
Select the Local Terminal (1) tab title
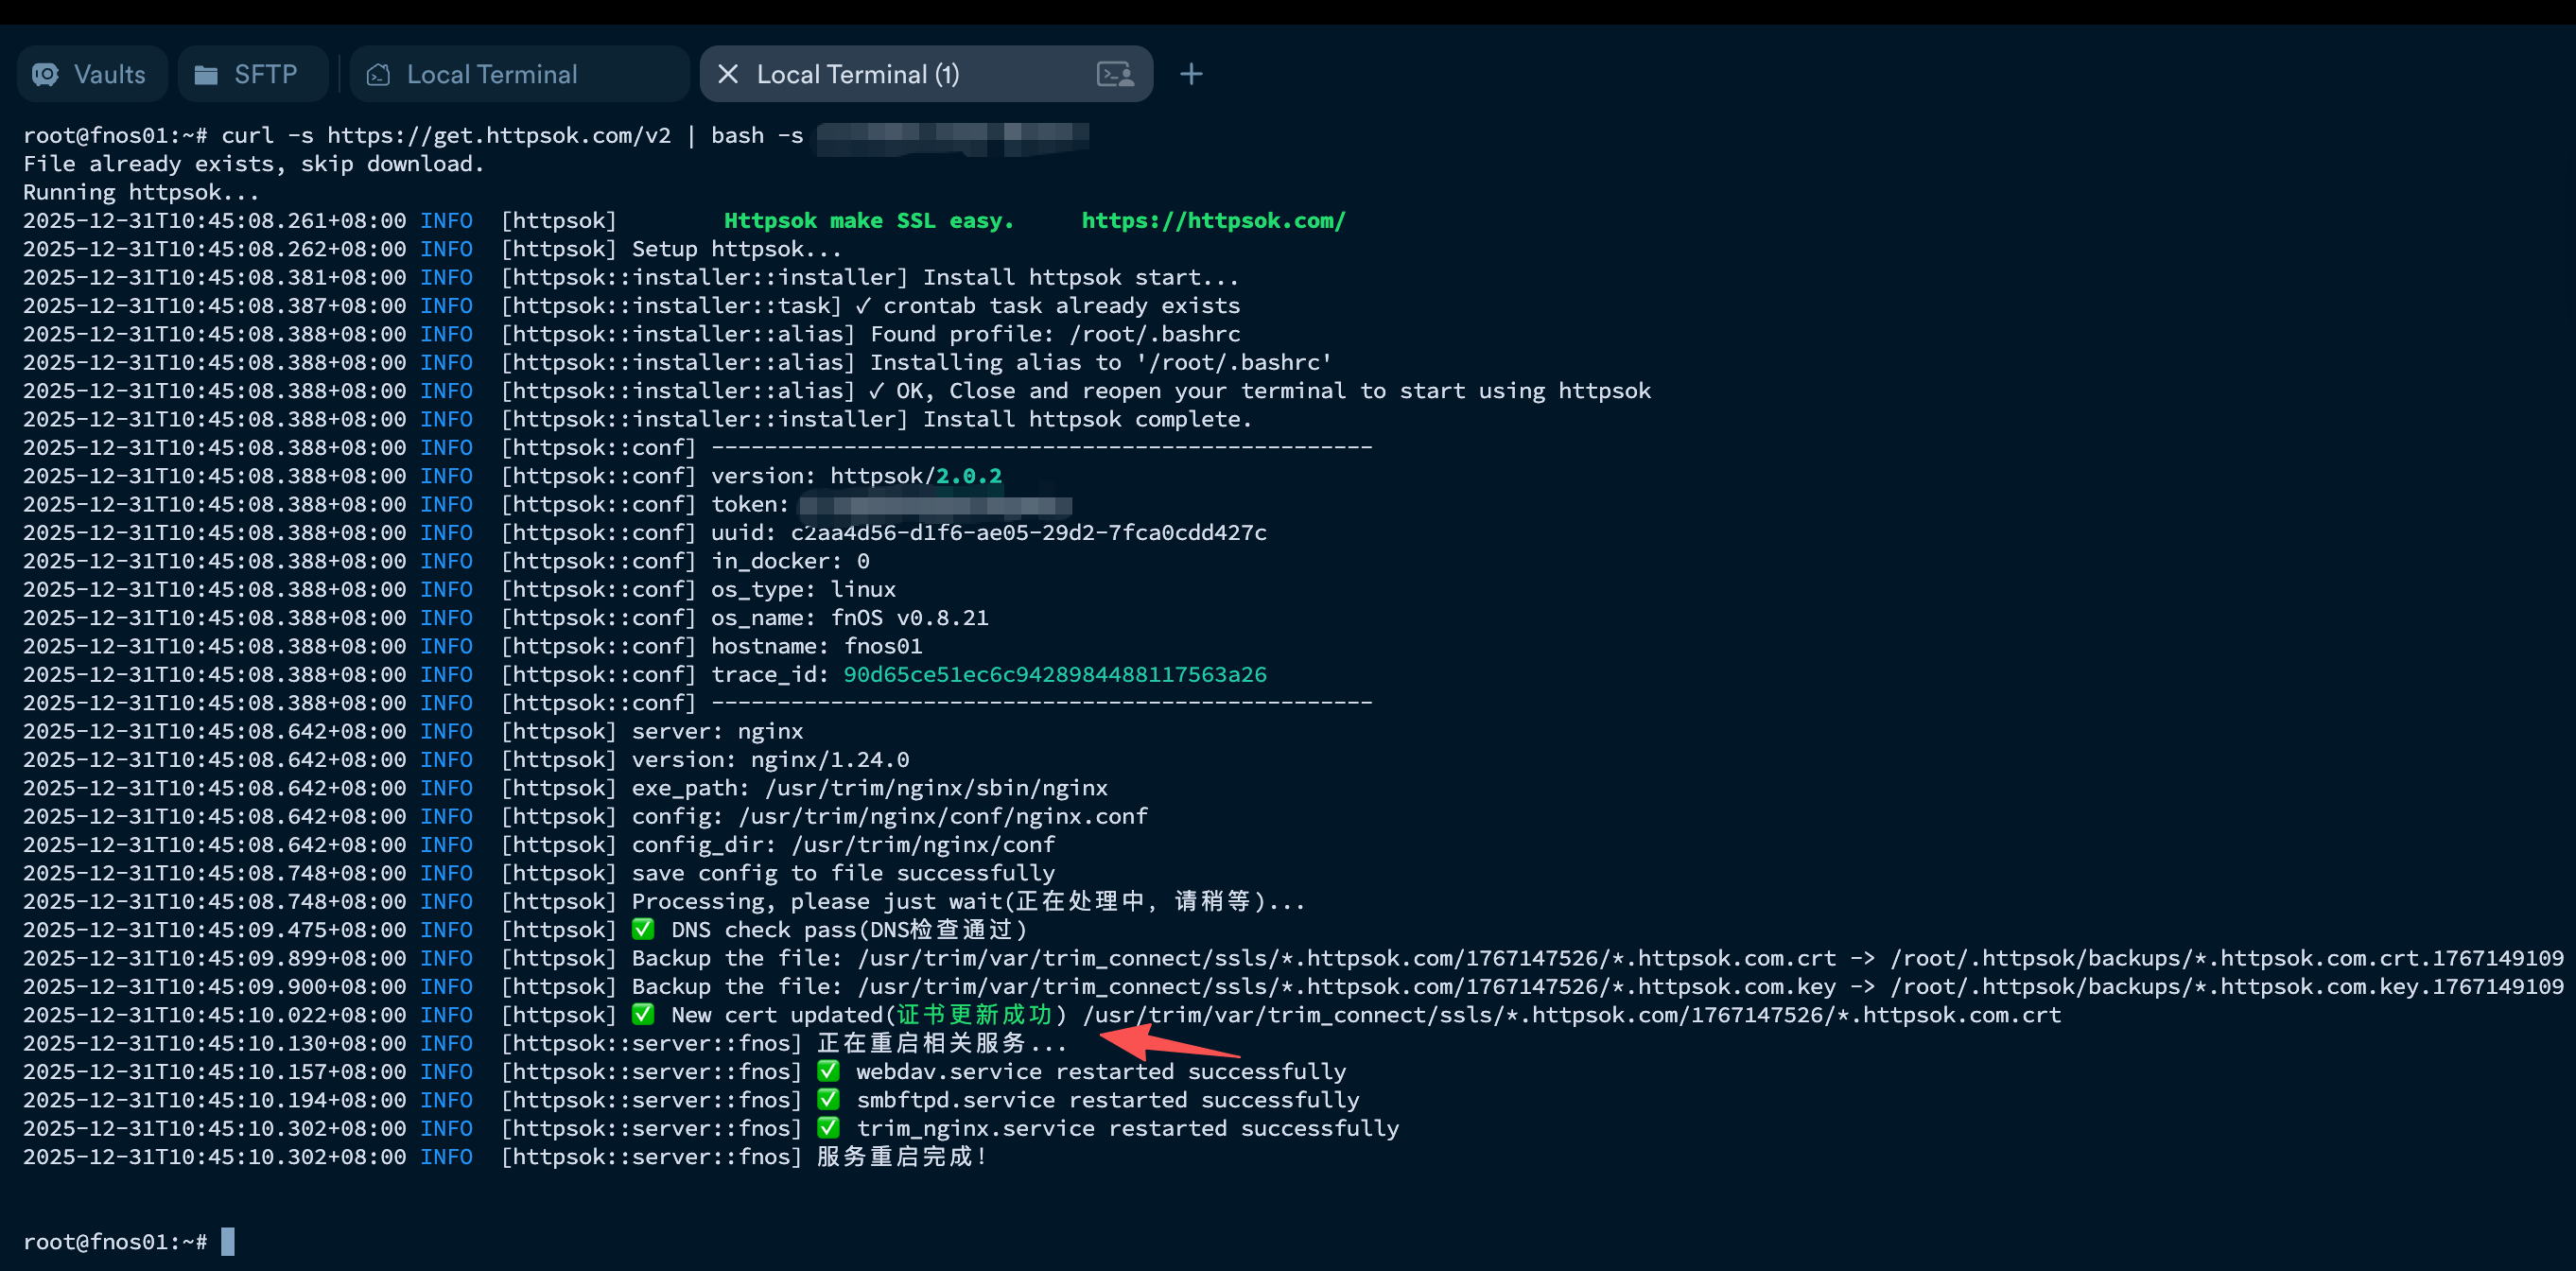pyautogui.click(x=857, y=75)
